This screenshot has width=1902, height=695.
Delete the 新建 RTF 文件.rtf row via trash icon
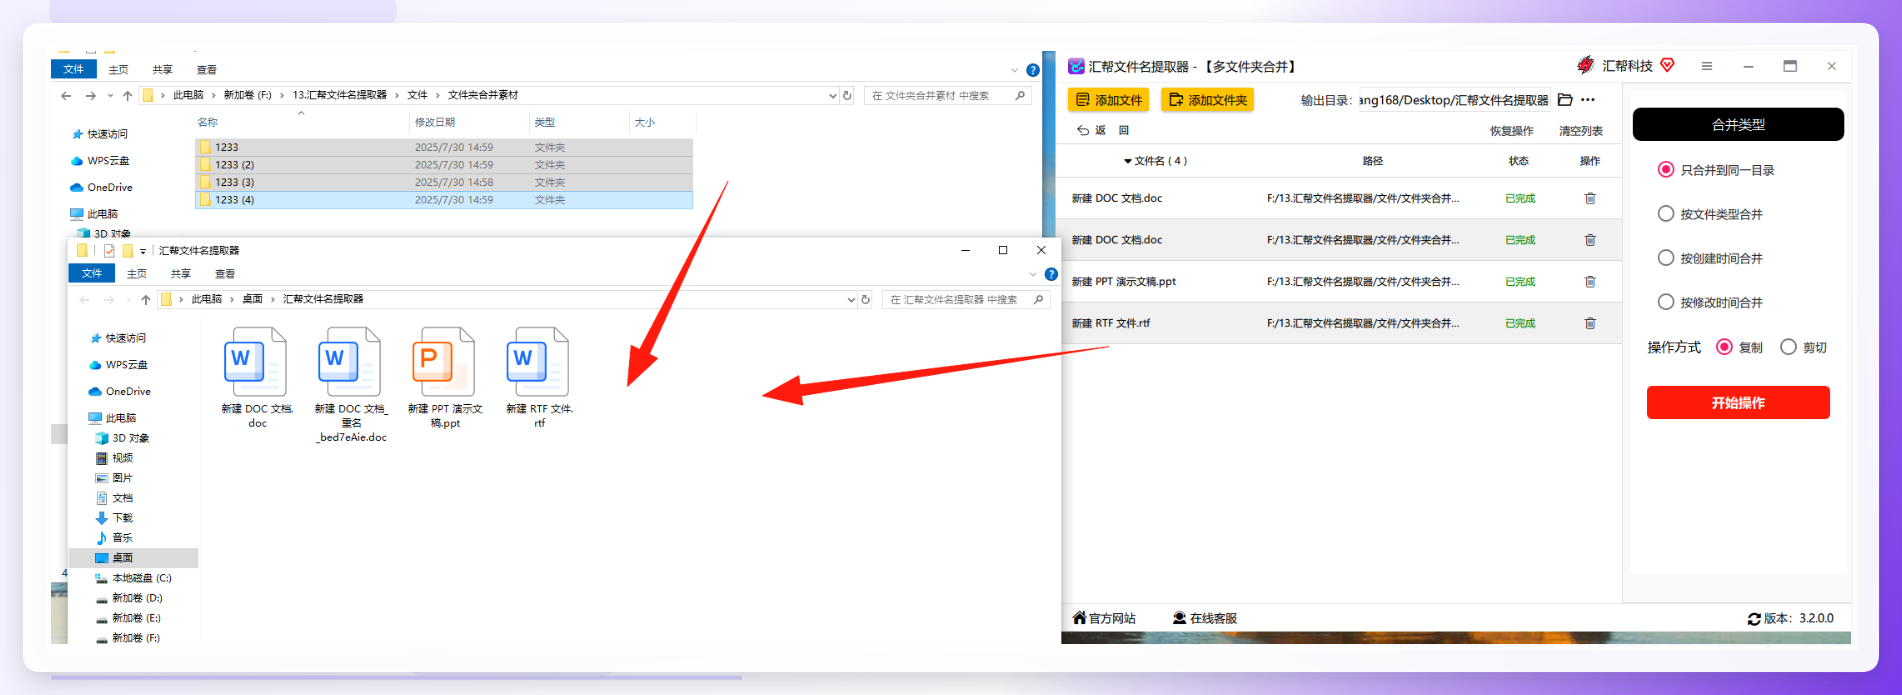pos(1590,323)
